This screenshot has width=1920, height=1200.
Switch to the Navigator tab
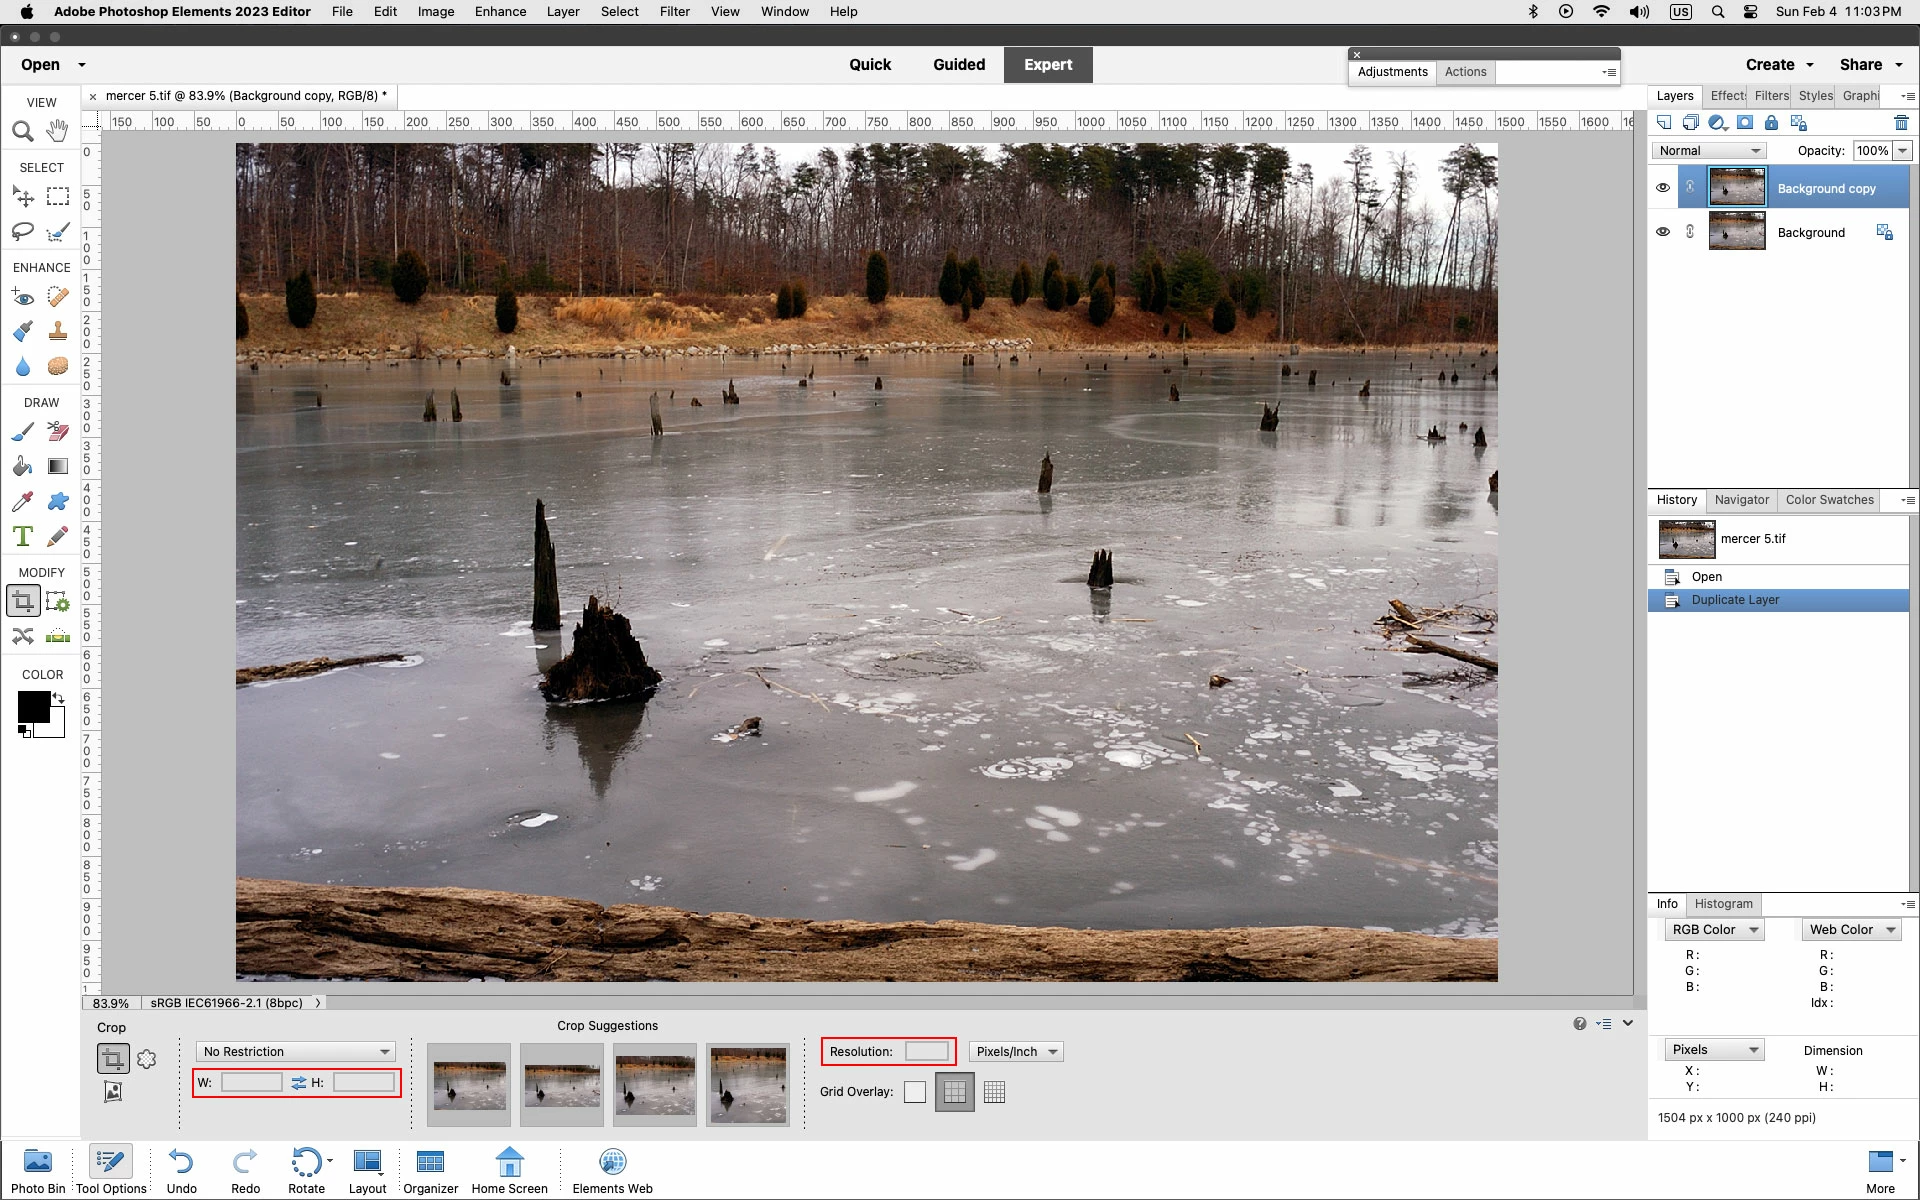pyautogui.click(x=1741, y=500)
